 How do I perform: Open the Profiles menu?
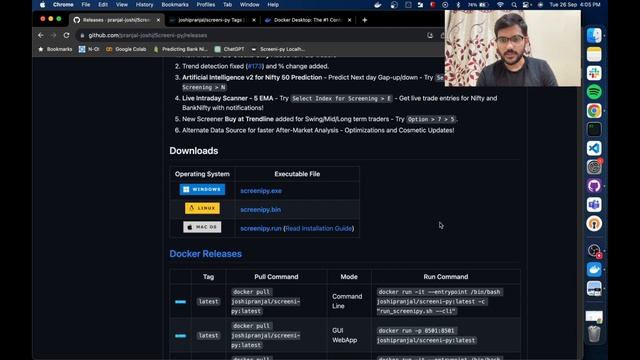tap(206, 5)
